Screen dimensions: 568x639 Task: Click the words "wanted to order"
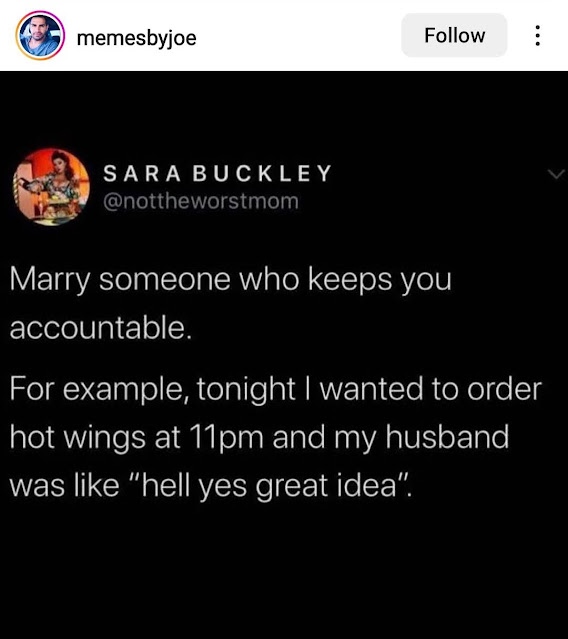[x=431, y=389]
